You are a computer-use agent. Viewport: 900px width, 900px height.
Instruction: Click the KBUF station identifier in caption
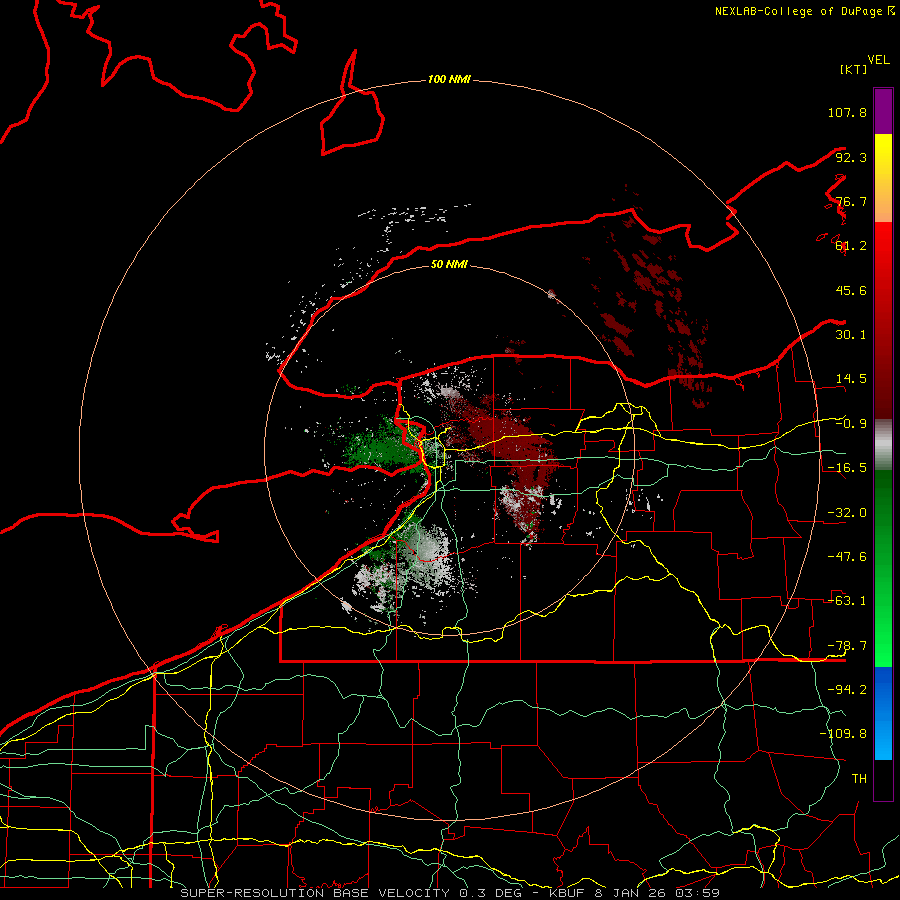click(x=566, y=893)
